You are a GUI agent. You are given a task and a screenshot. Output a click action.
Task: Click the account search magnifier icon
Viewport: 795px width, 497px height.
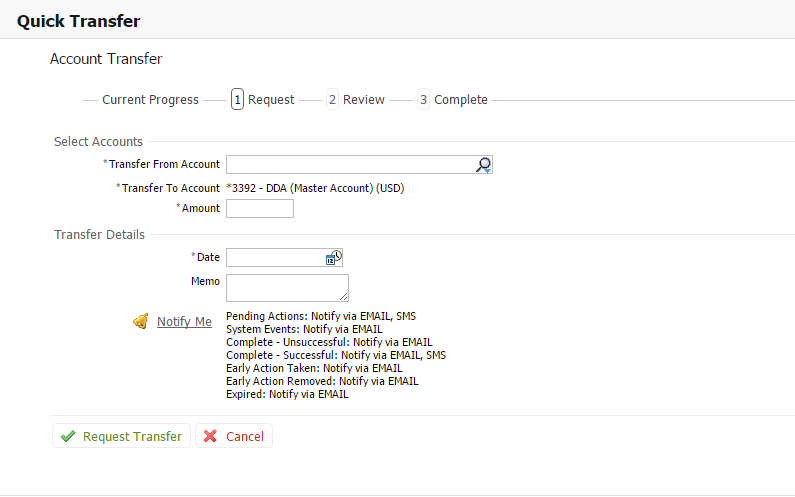click(x=483, y=165)
